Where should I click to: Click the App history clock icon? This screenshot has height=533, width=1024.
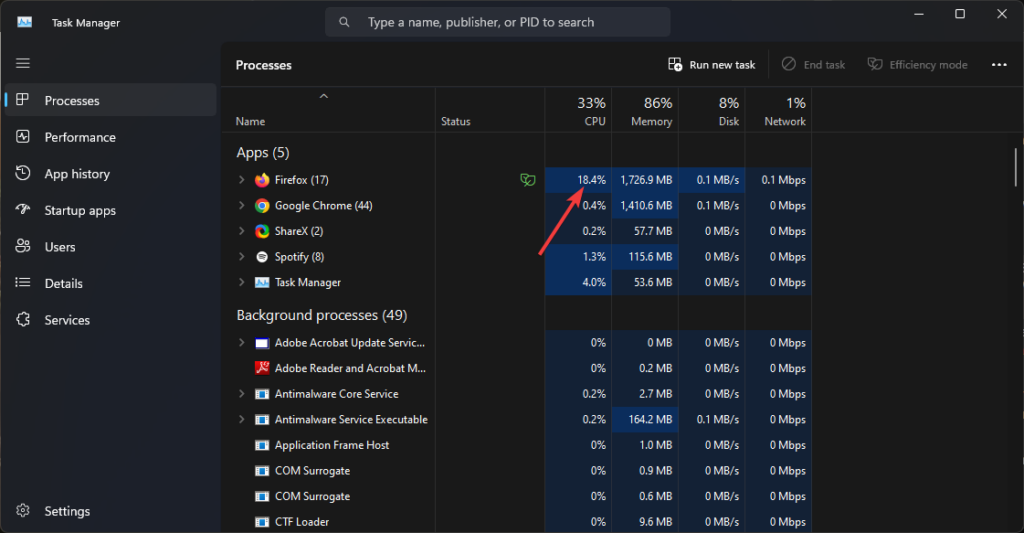pyautogui.click(x=23, y=173)
